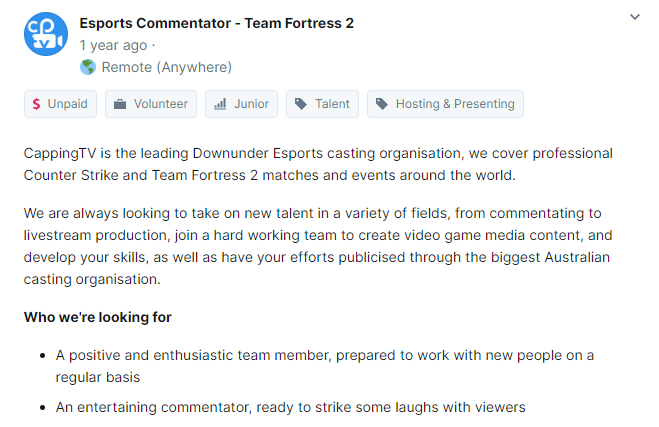Filter by the Talent tag
The width and height of the screenshot is (659, 427).
coord(322,104)
